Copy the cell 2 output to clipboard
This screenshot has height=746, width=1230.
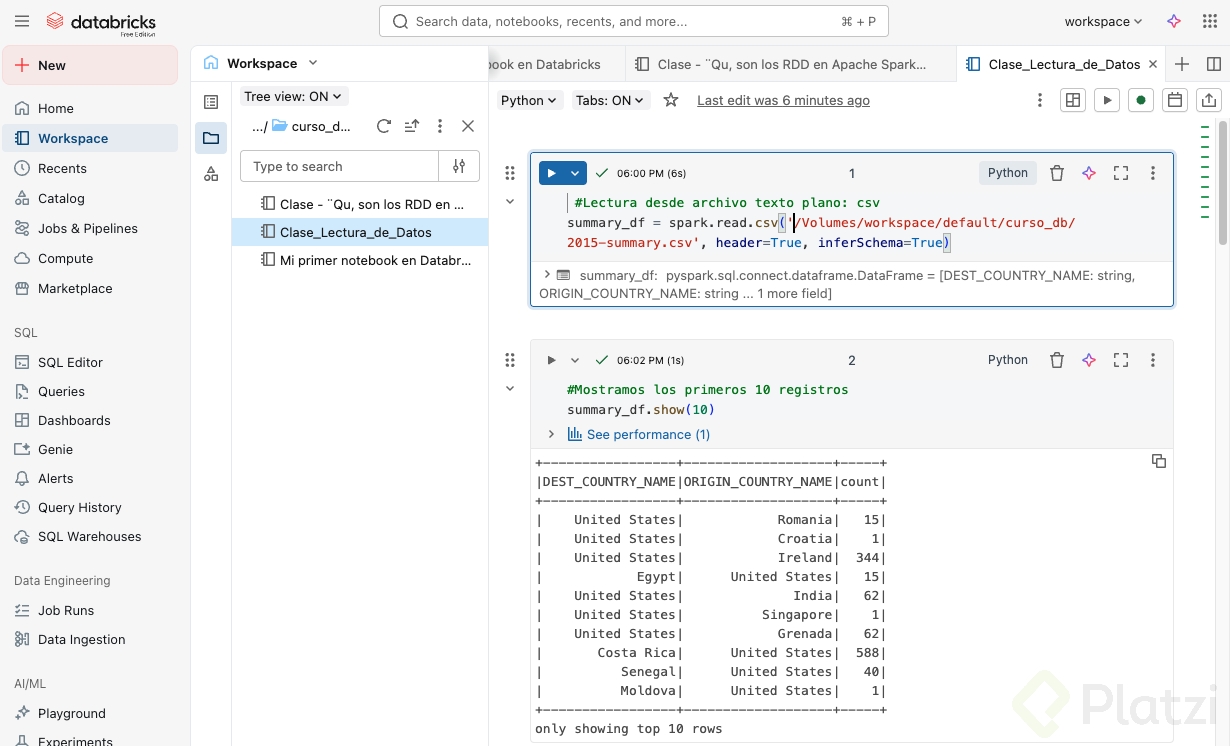(x=1159, y=461)
